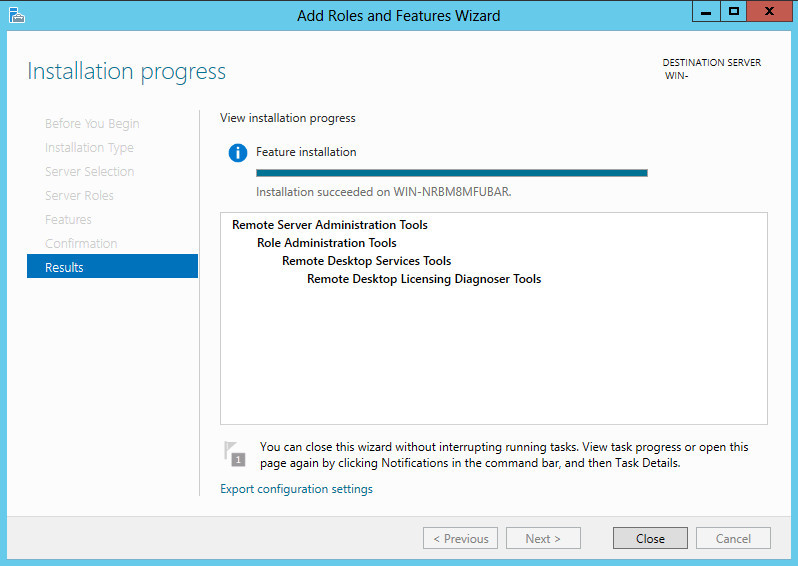Open the Server Roles step
The width and height of the screenshot is (798, 566).
[79, 195]
